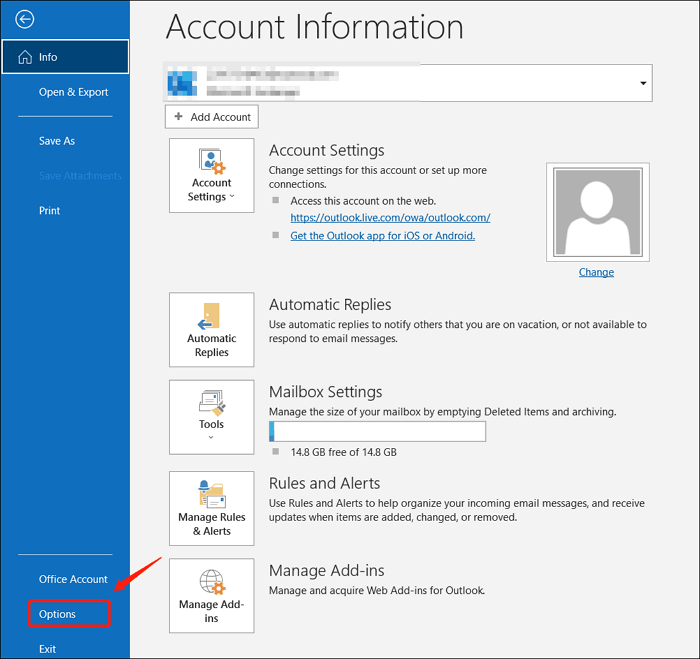Open the outlook.live.com web access link
Image resolution: width=700 pixels, height=659 pixels.
point(390,217)
